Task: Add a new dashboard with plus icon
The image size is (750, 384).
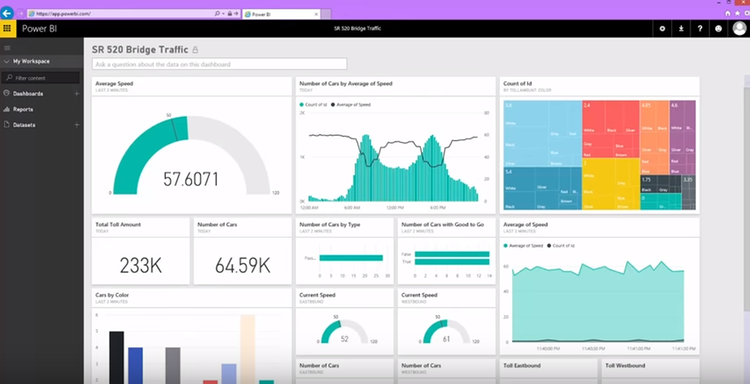Action: pos(77,94)
